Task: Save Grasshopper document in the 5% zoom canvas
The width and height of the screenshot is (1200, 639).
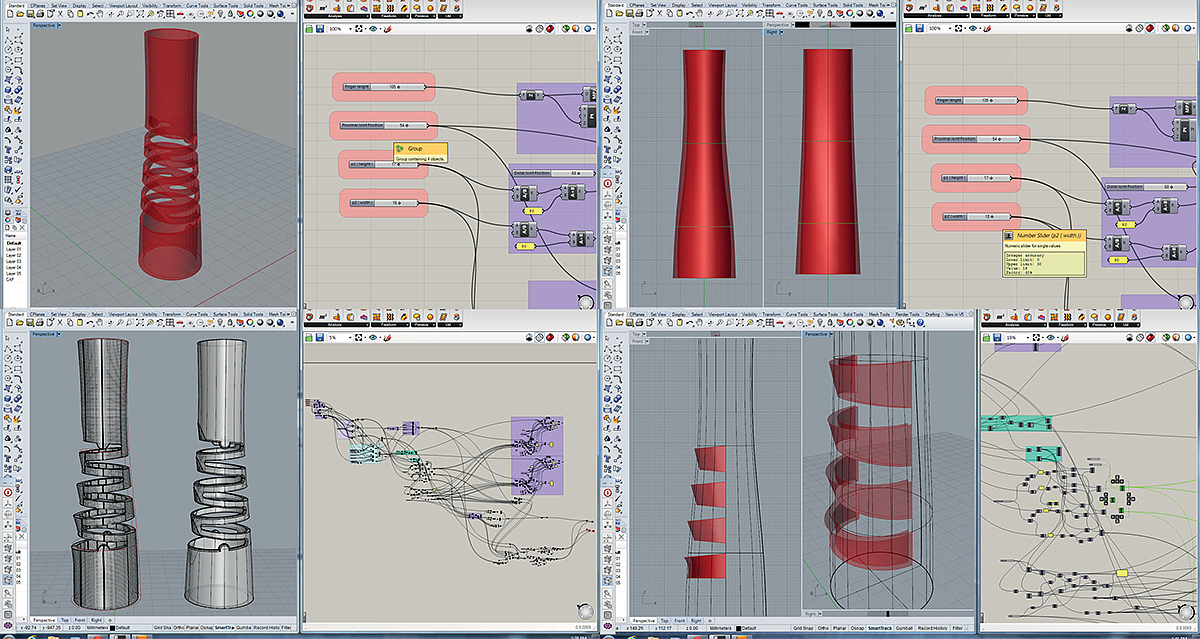Action: (x=318, y=339)
